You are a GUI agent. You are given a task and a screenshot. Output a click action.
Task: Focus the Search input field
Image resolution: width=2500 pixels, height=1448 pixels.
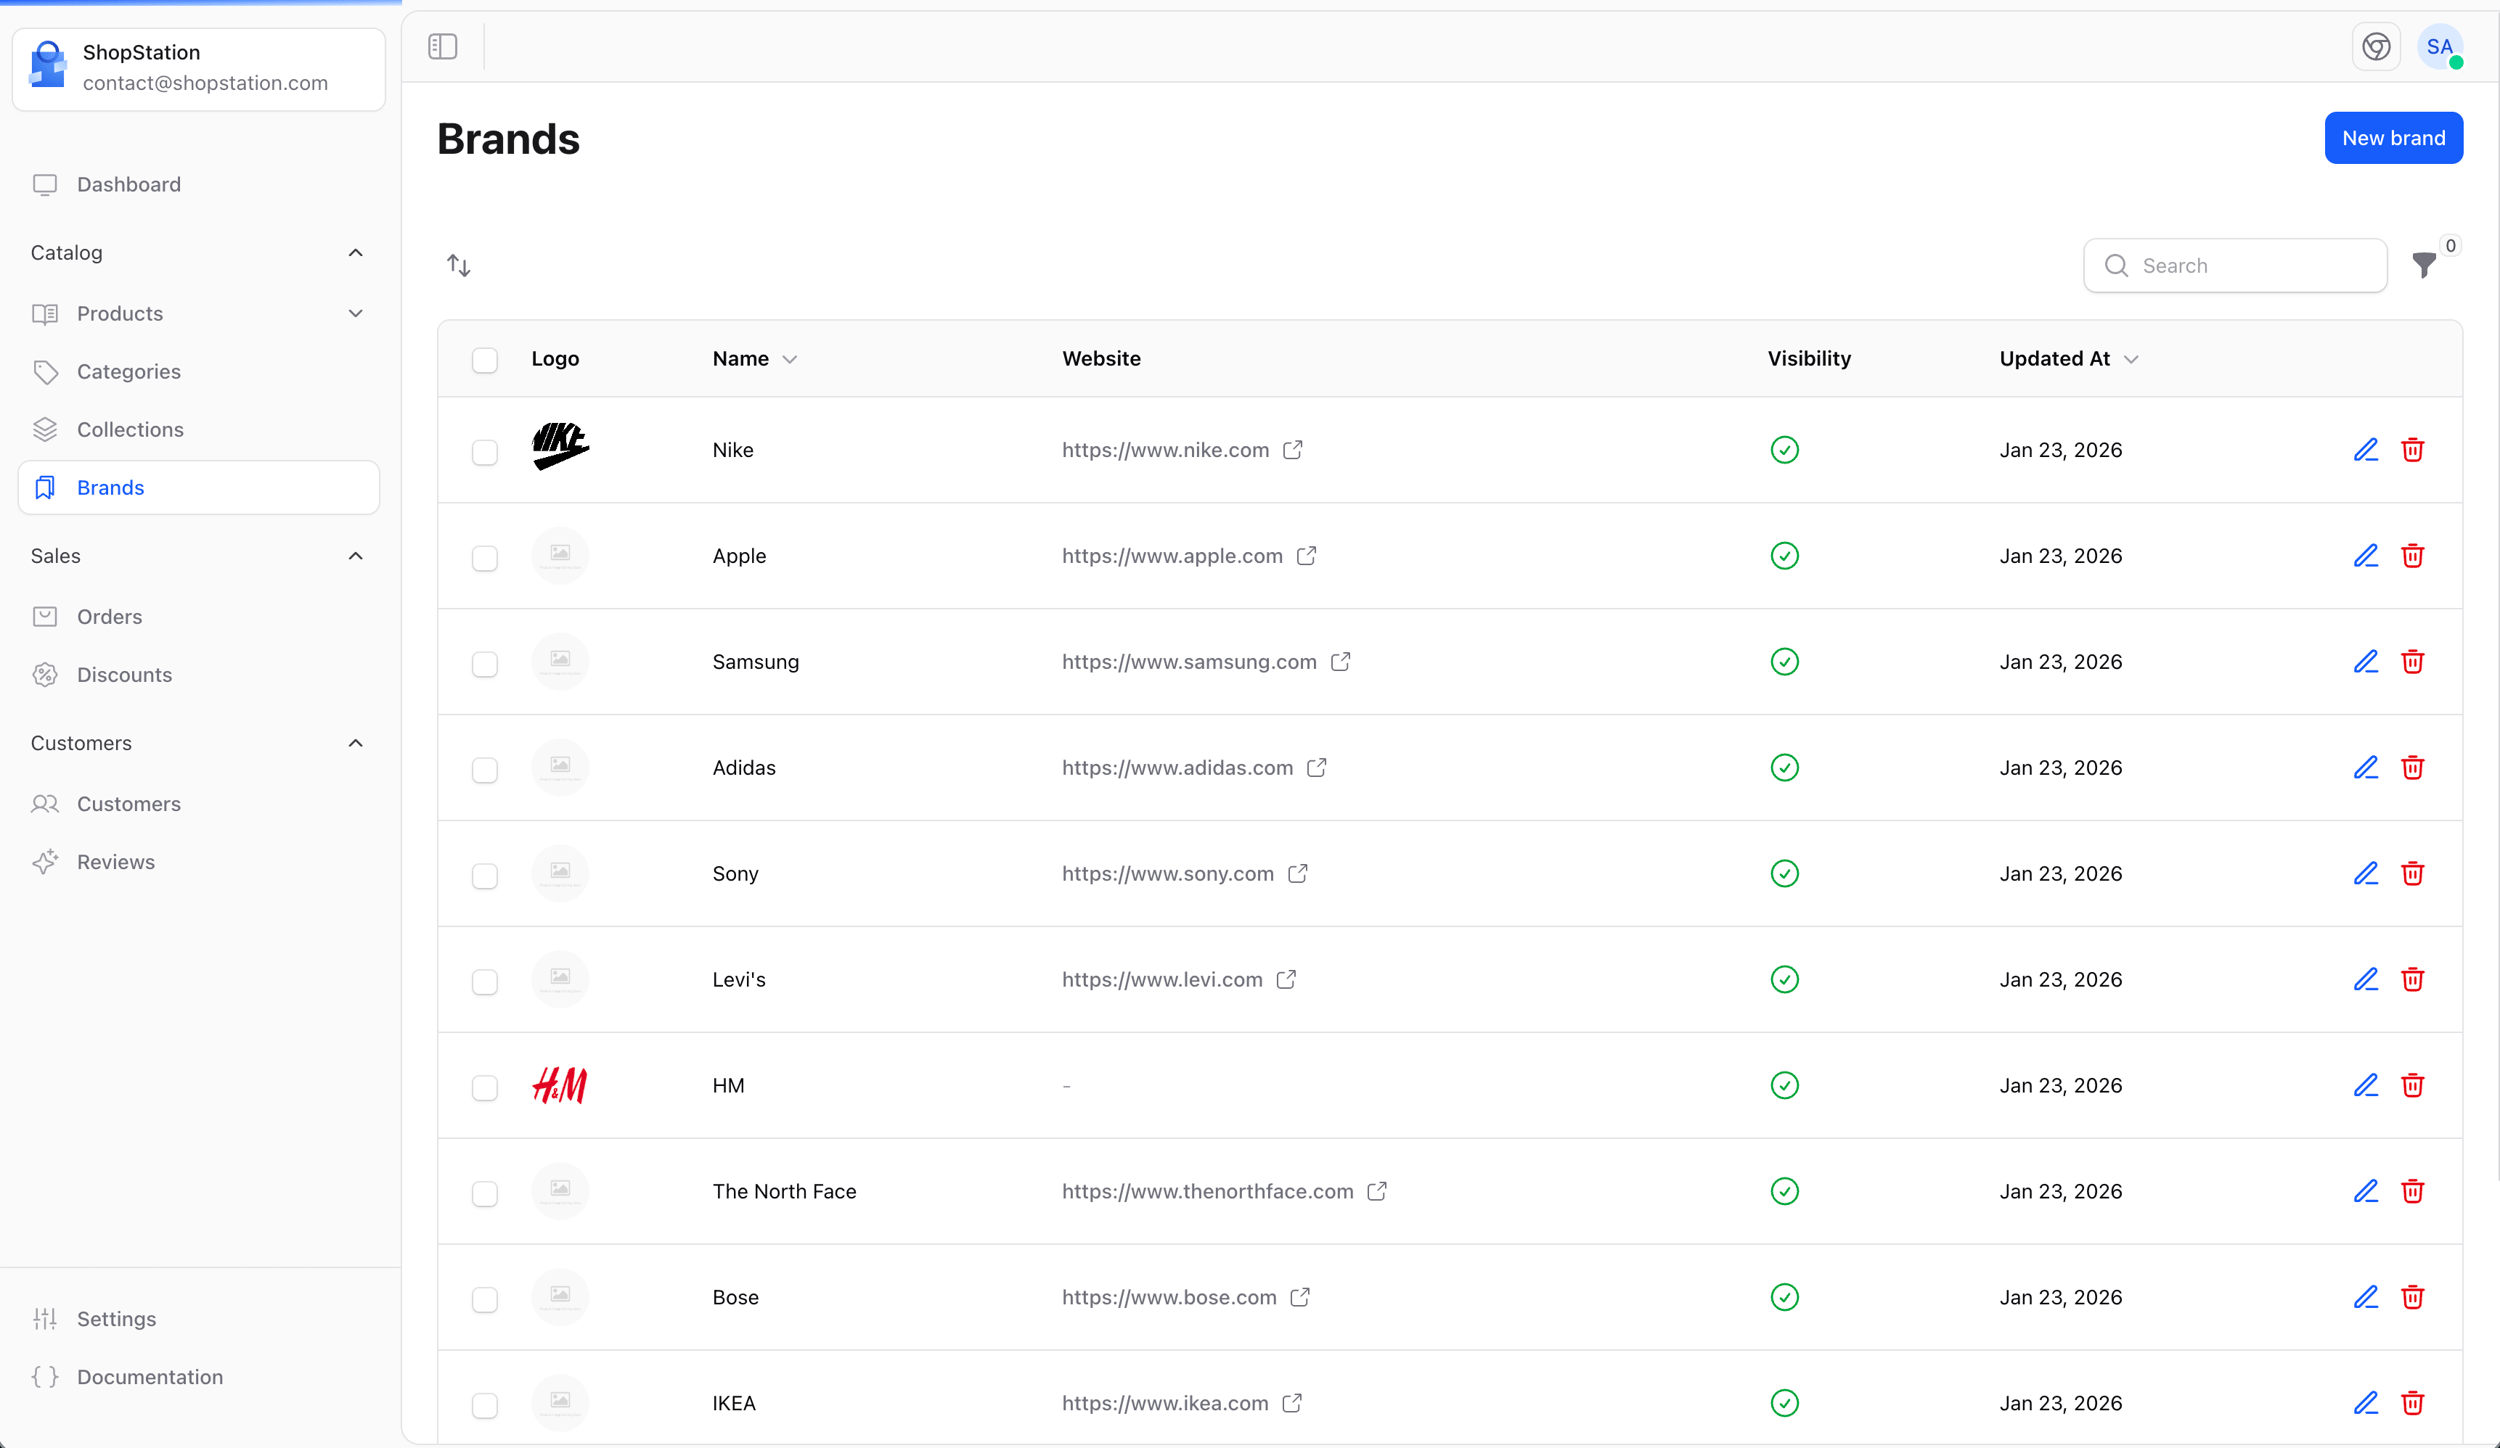click(2235, 266)
